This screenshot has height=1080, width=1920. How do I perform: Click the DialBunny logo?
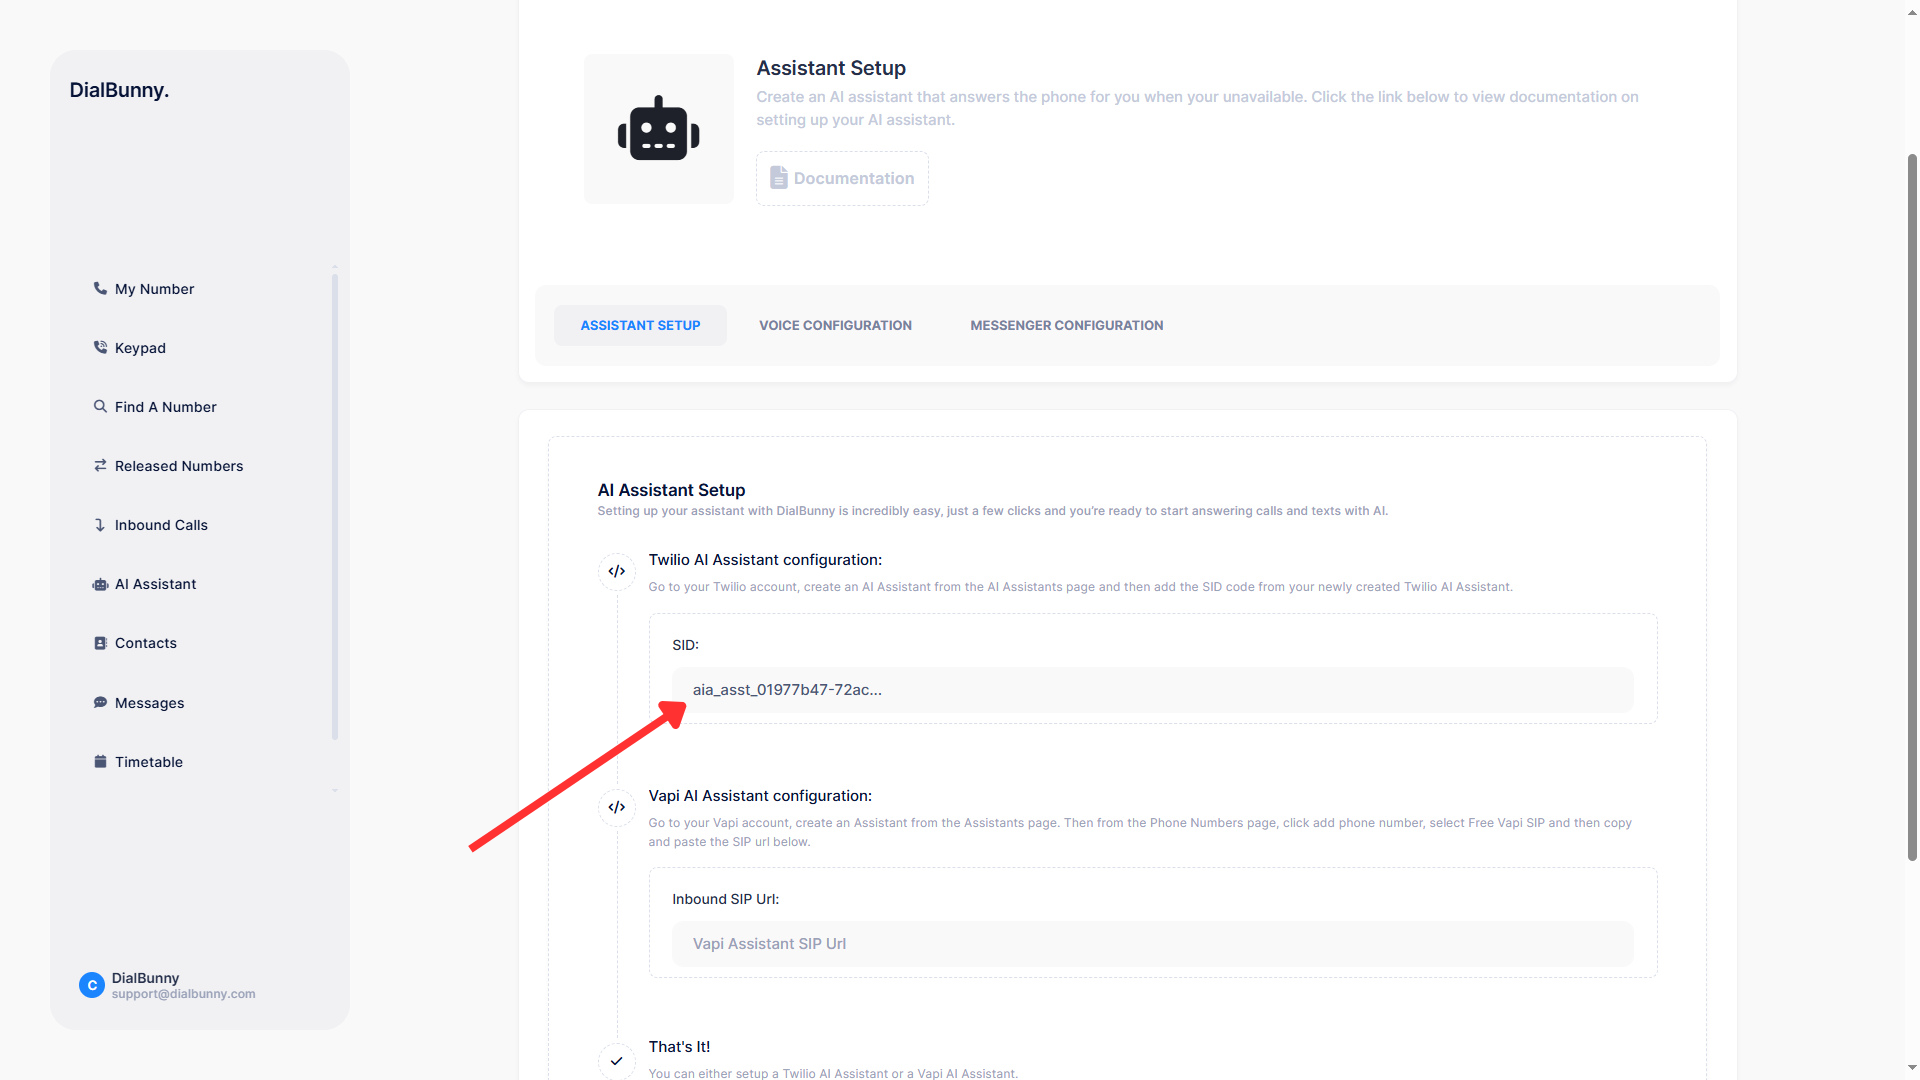point(119,89)
